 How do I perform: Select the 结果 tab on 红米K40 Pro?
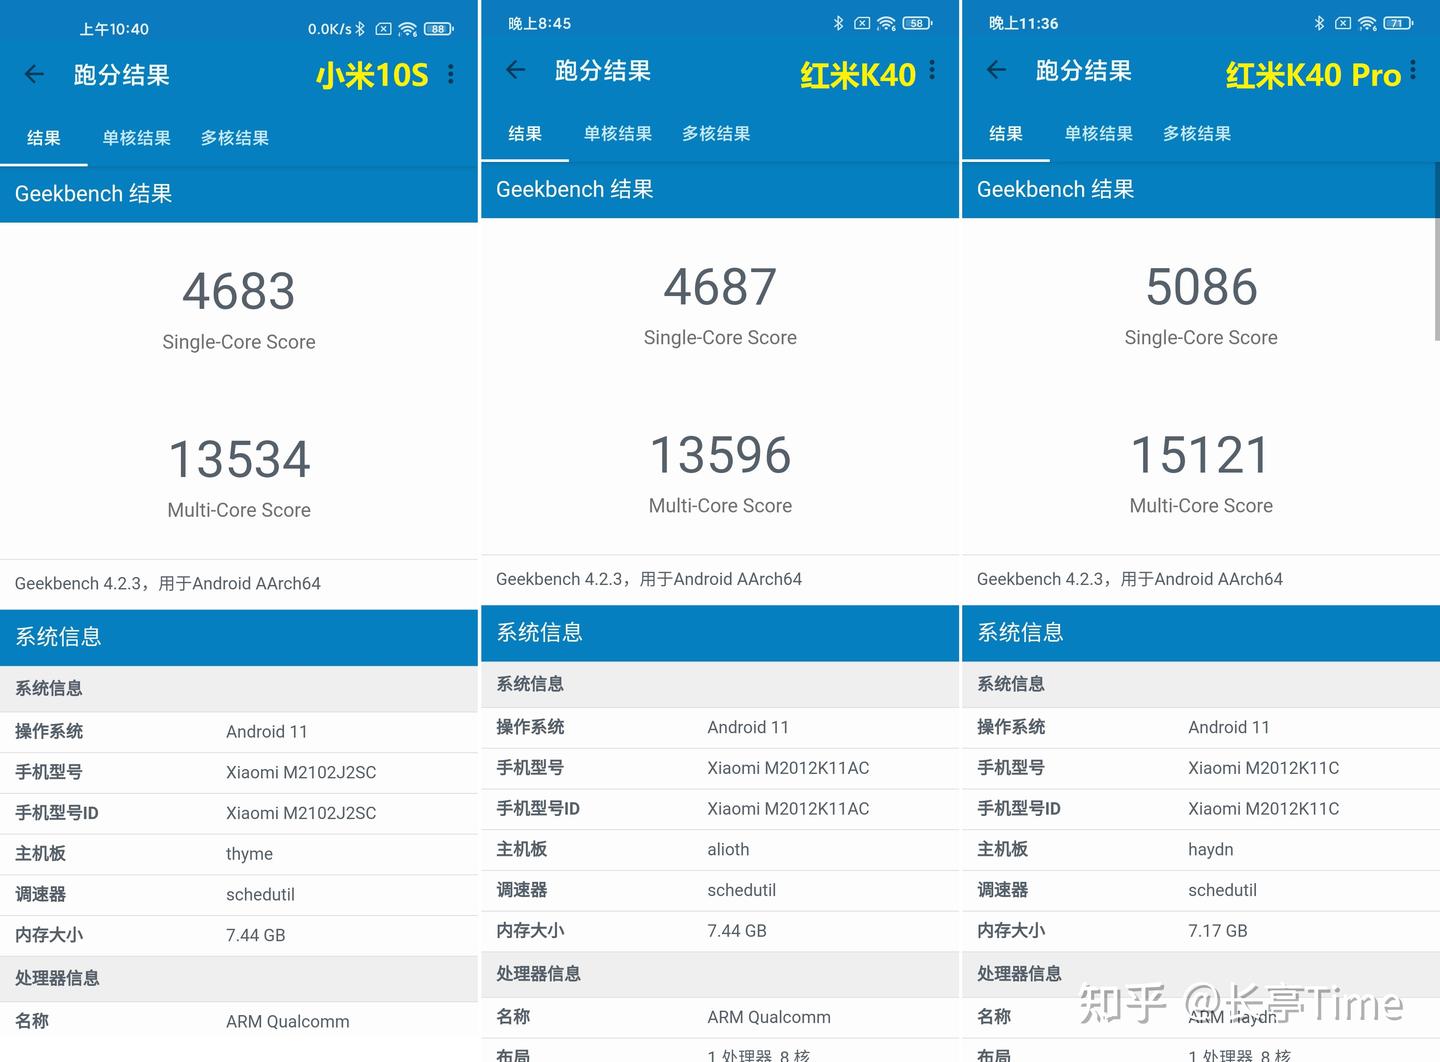pyautogui.click(x=1006, y=133)
